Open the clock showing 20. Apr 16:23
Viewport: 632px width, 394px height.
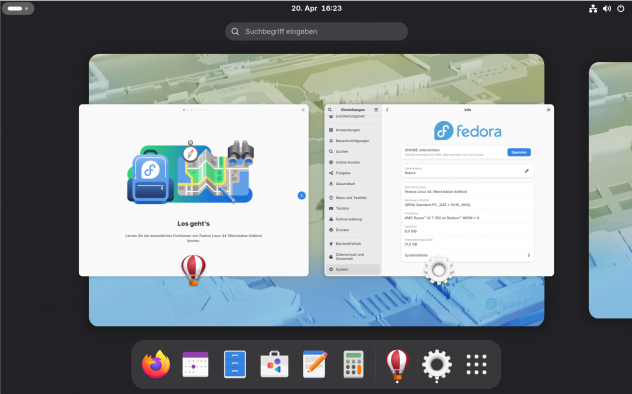point(316,8)
